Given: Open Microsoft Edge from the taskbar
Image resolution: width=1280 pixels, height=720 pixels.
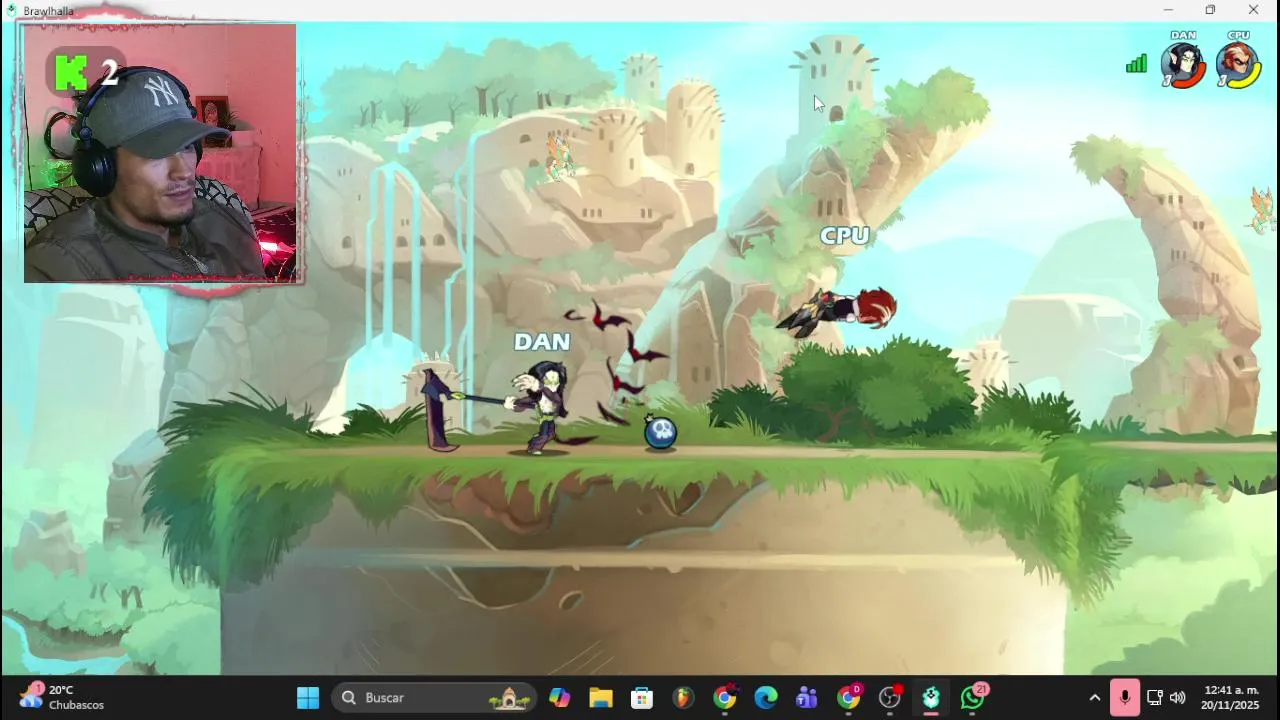Looking at the screenshot, I should (766, 697).
